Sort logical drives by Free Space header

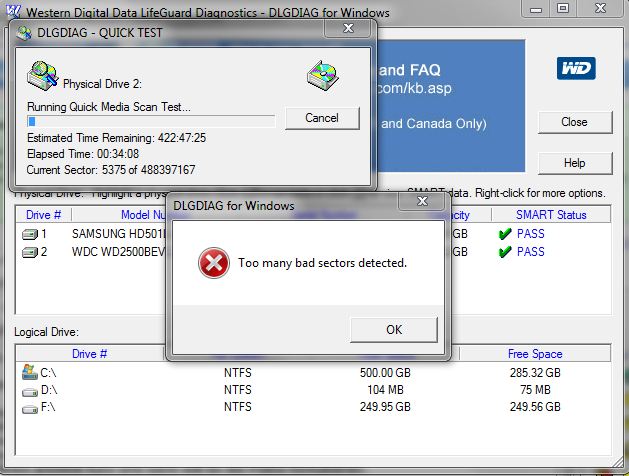(x=535, y=354)
